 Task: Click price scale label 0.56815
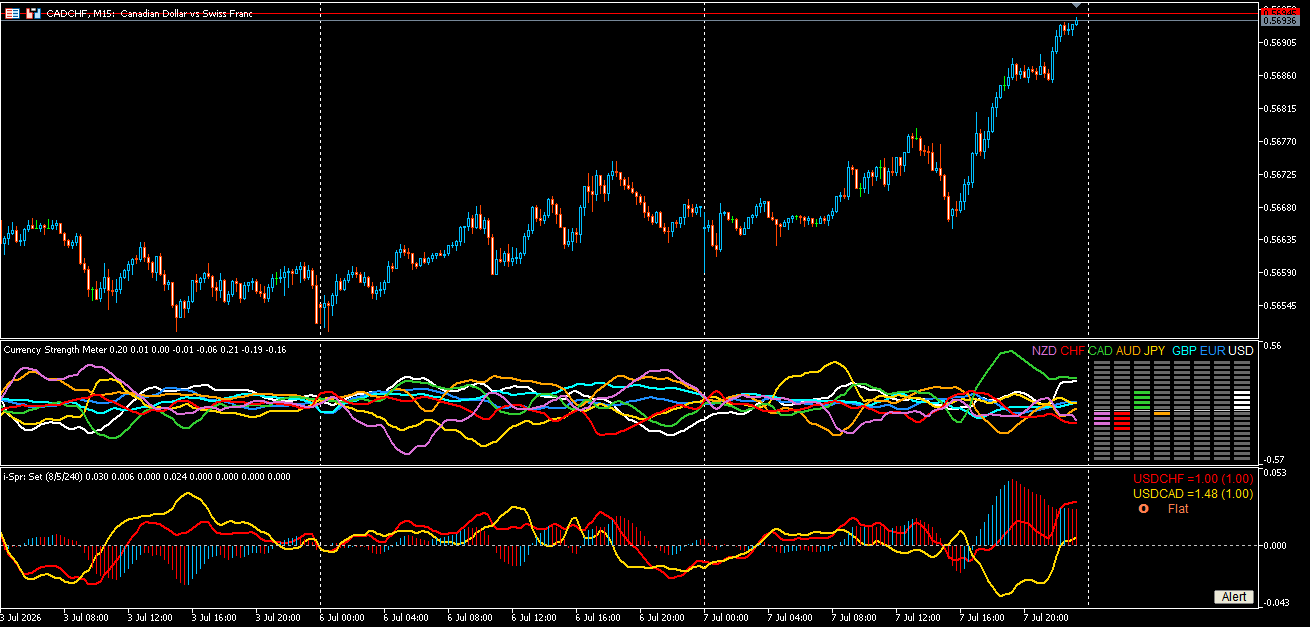pyautogui.click(x=1279, y=109)
